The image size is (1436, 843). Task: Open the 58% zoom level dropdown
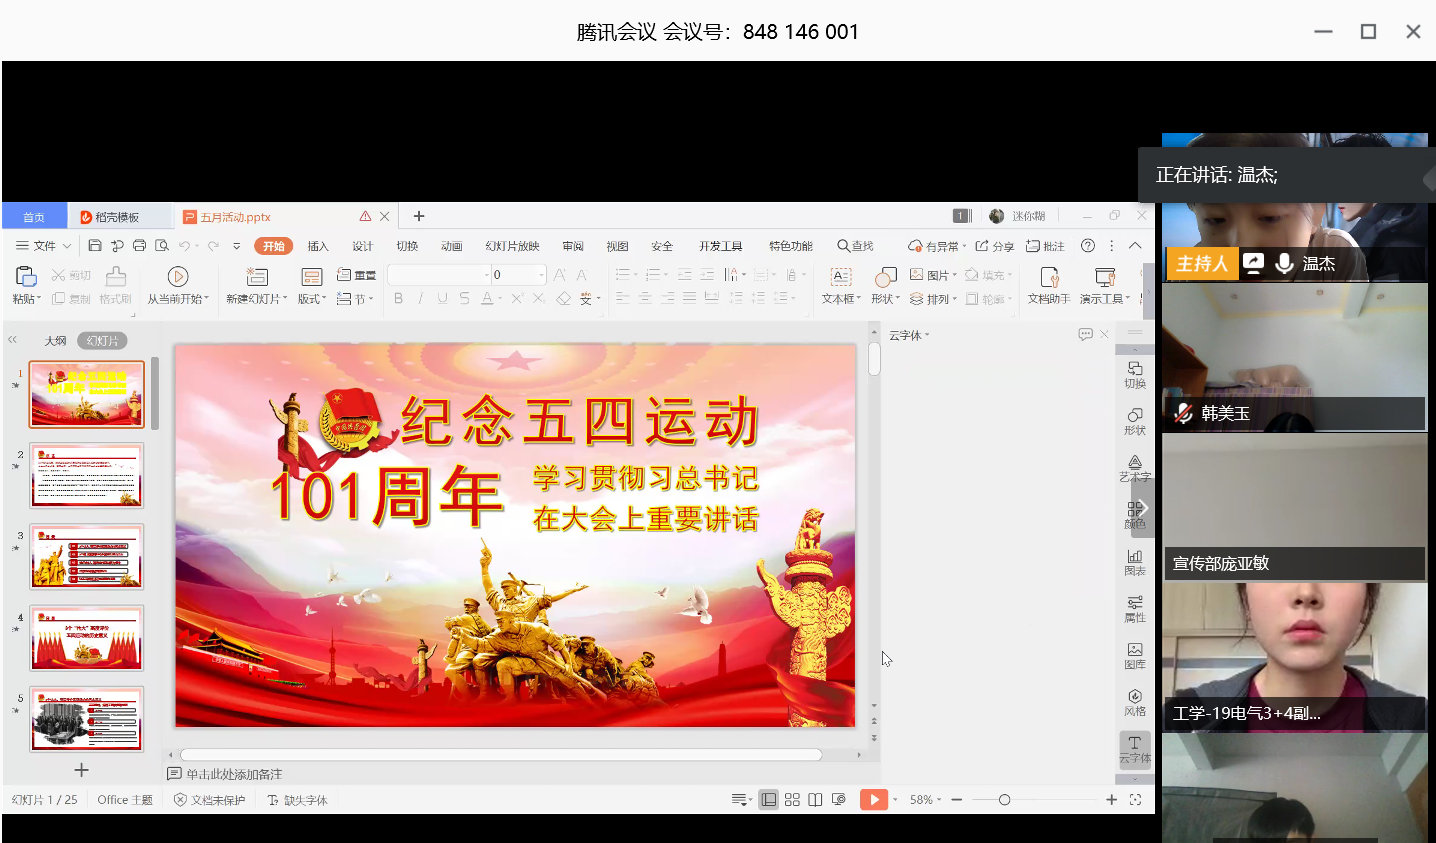(925, 800)
